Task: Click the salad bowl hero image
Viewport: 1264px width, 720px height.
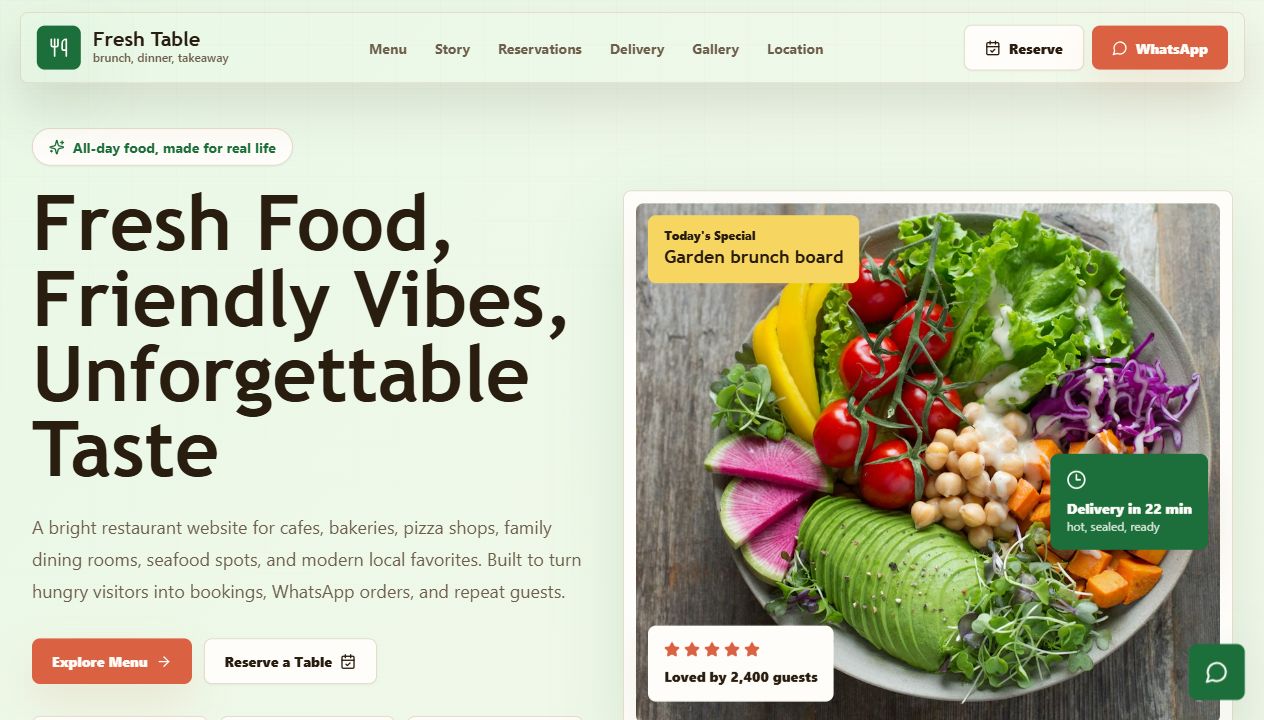Action: pos(928,460)
